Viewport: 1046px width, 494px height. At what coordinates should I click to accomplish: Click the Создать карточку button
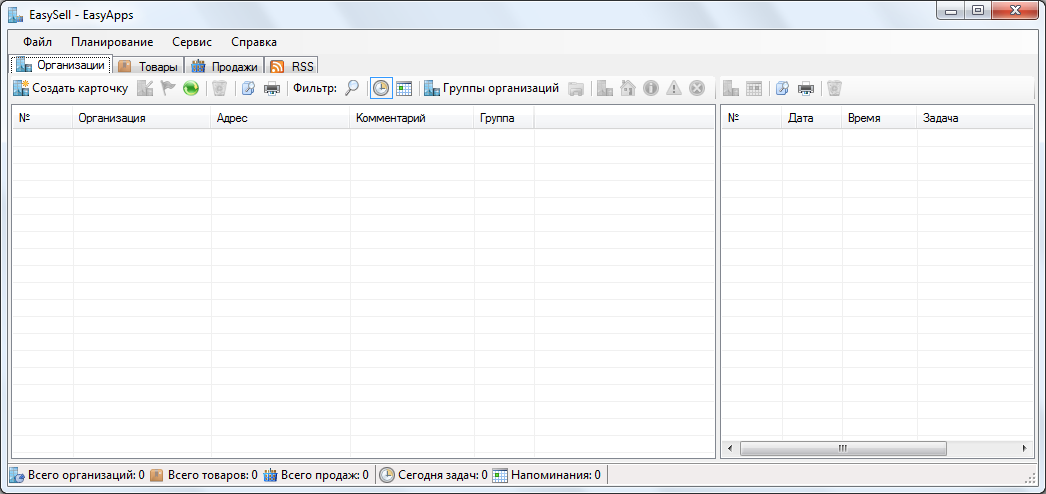pyautogui.click(x=70, y=88)
